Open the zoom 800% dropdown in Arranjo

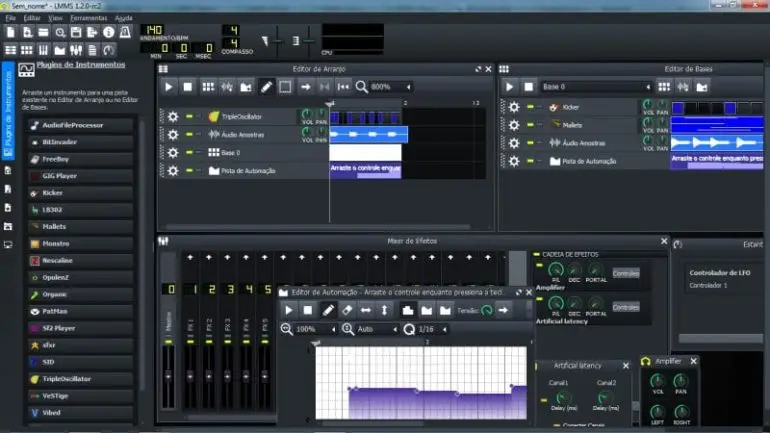tap(408, 87)
